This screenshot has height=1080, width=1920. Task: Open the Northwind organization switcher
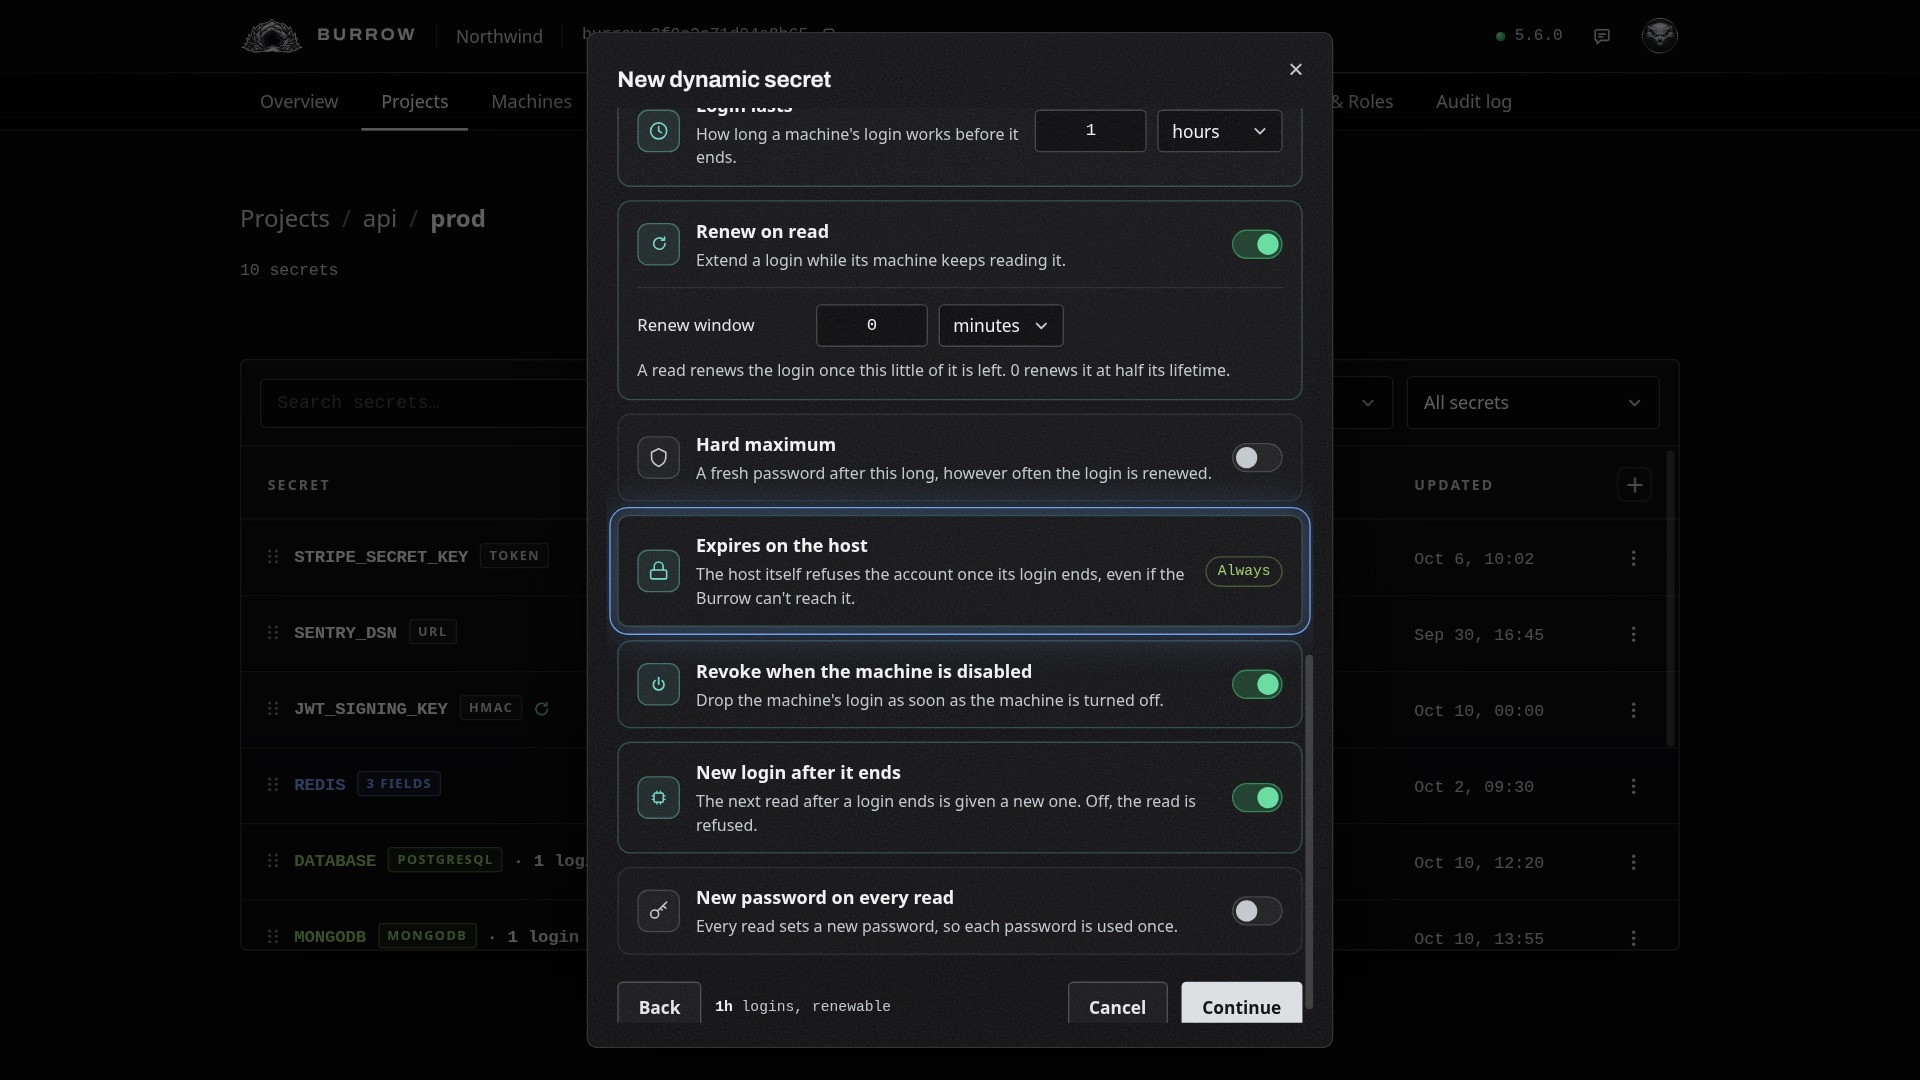click(x=499, y=36)
